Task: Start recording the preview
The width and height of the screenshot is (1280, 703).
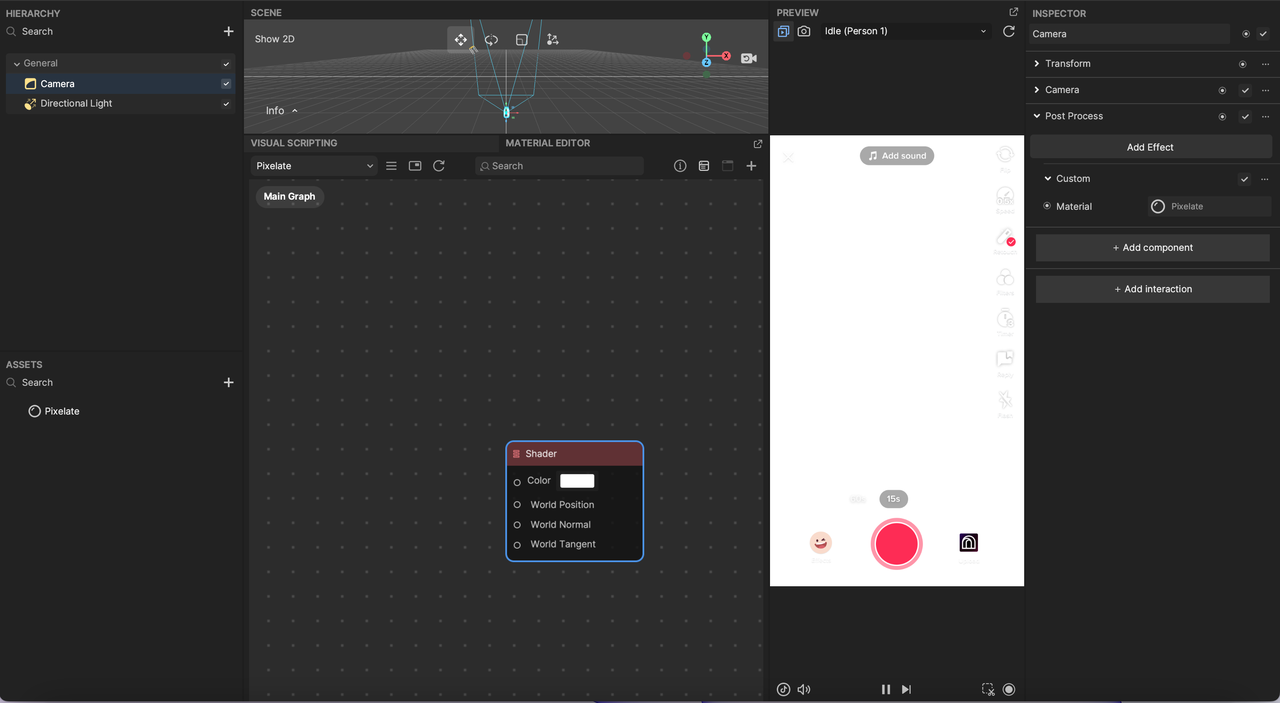Action: click(1009, 689)
